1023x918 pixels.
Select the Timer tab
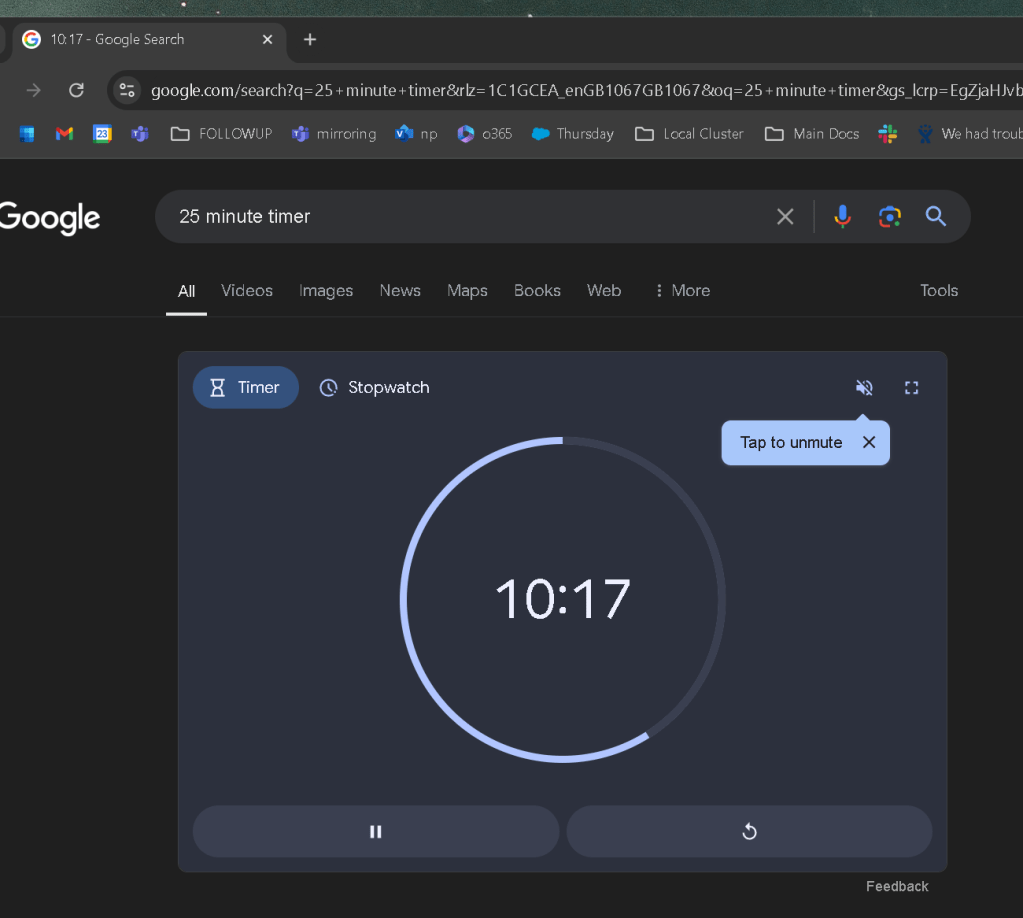245,388
